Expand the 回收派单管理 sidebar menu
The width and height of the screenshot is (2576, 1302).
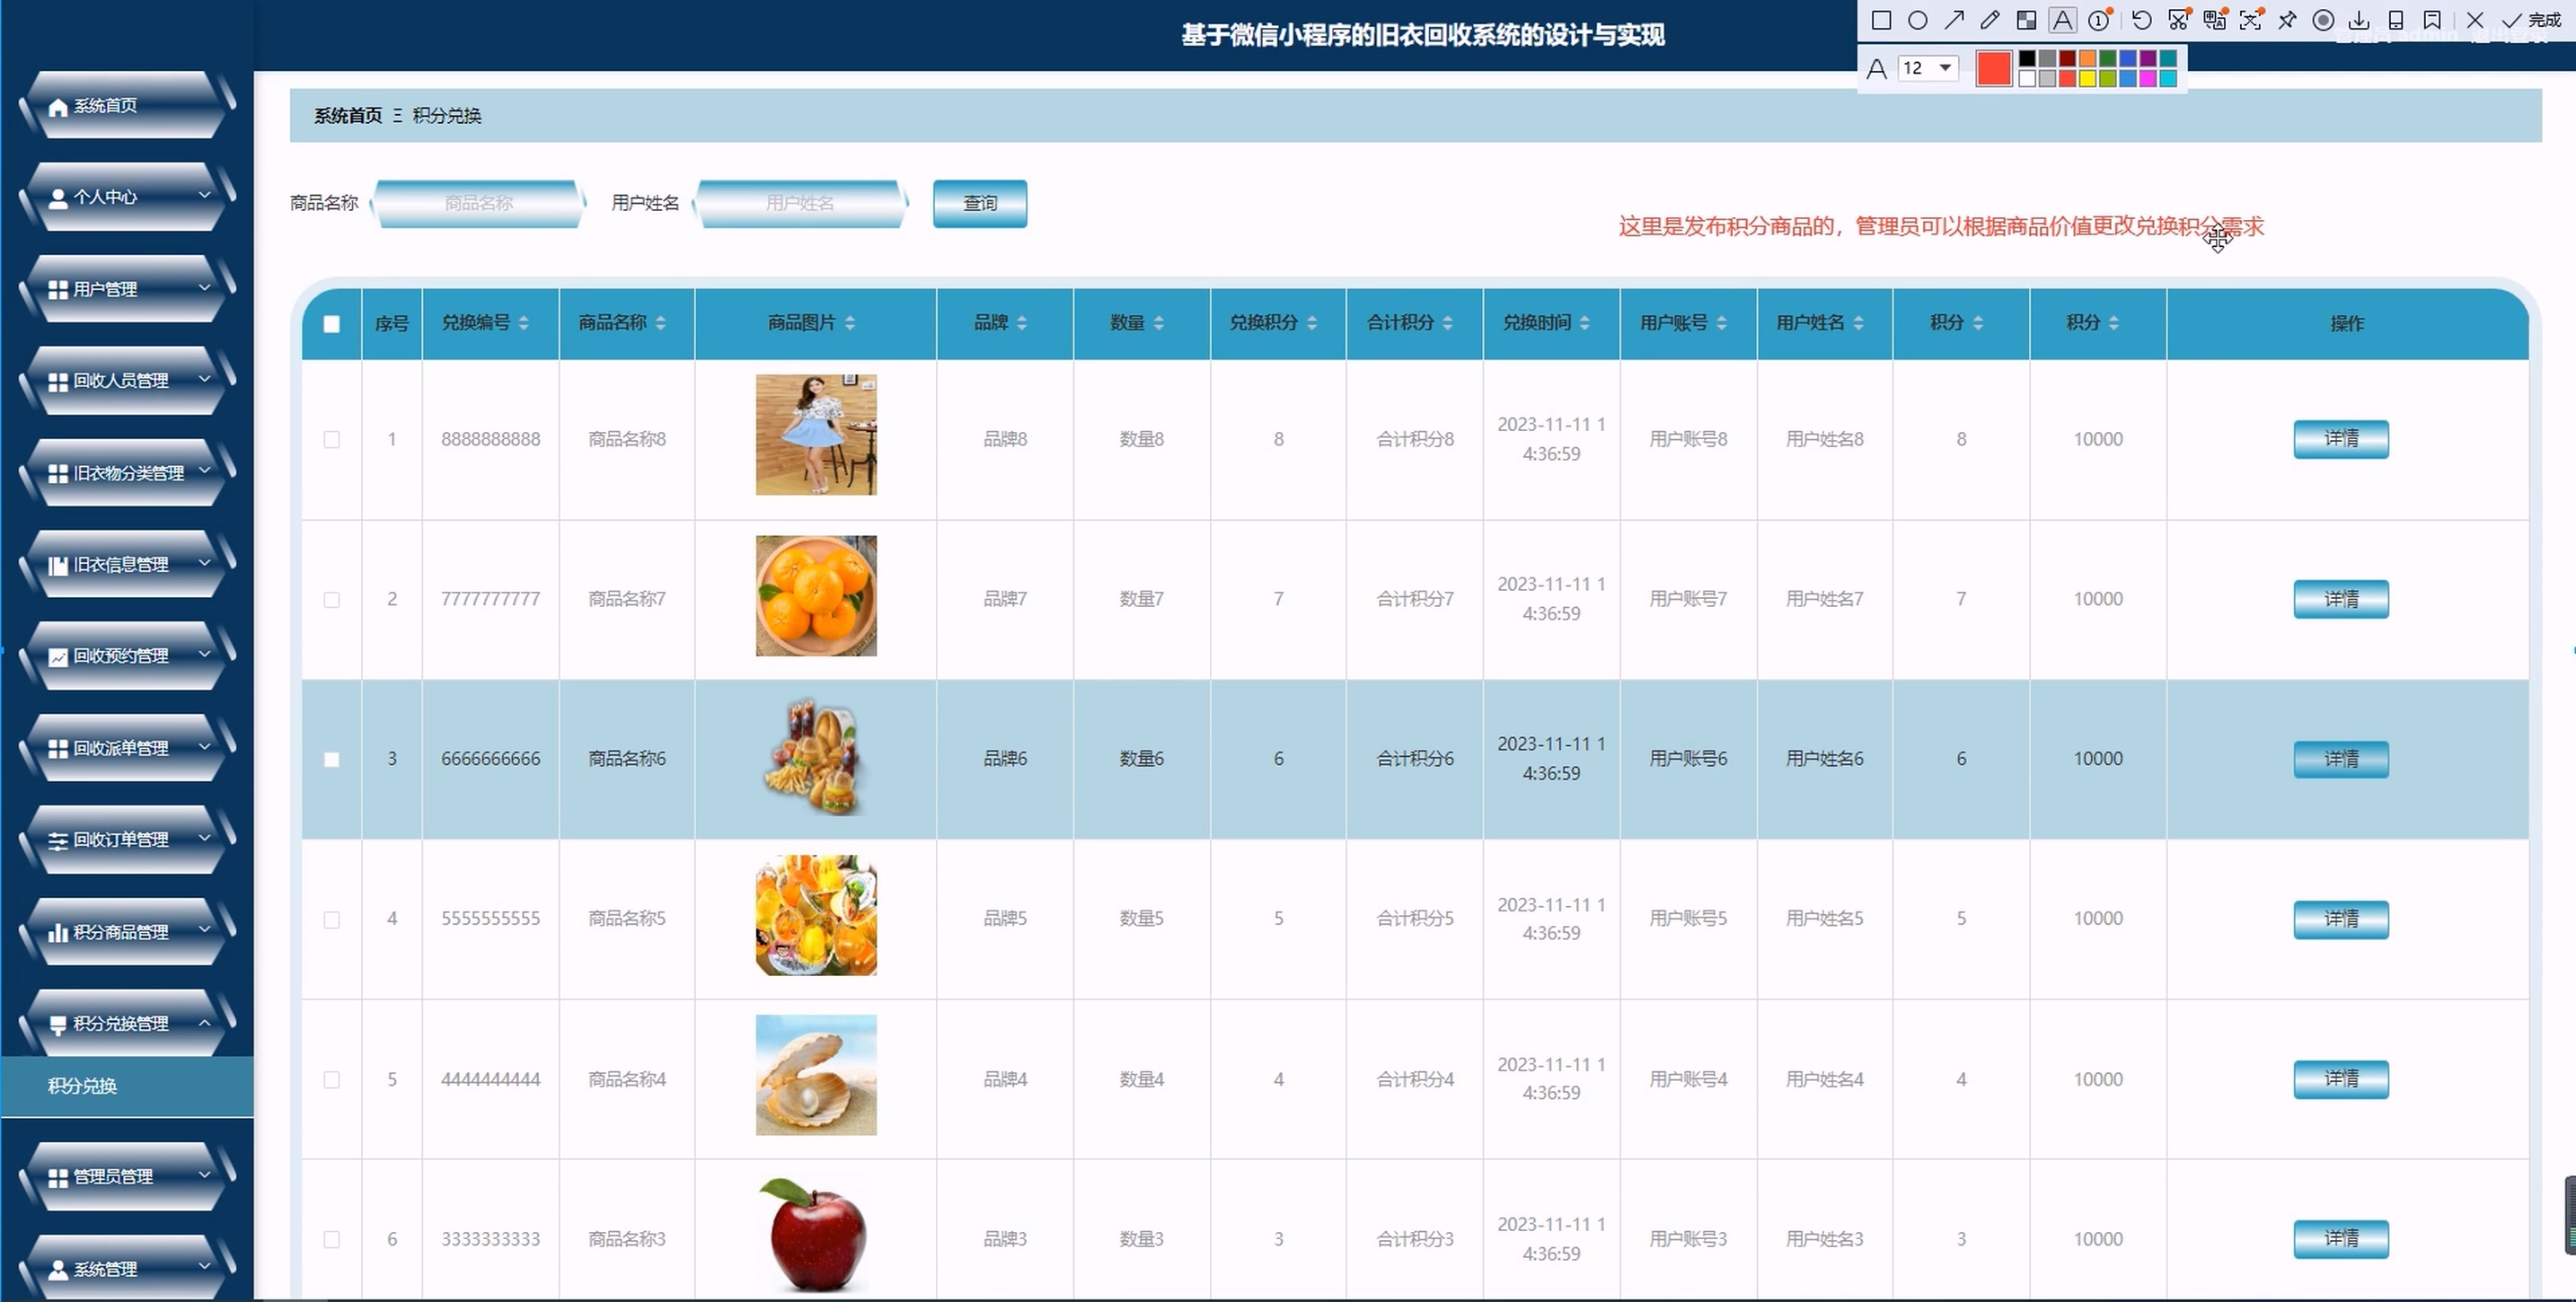tap(127, 748)
